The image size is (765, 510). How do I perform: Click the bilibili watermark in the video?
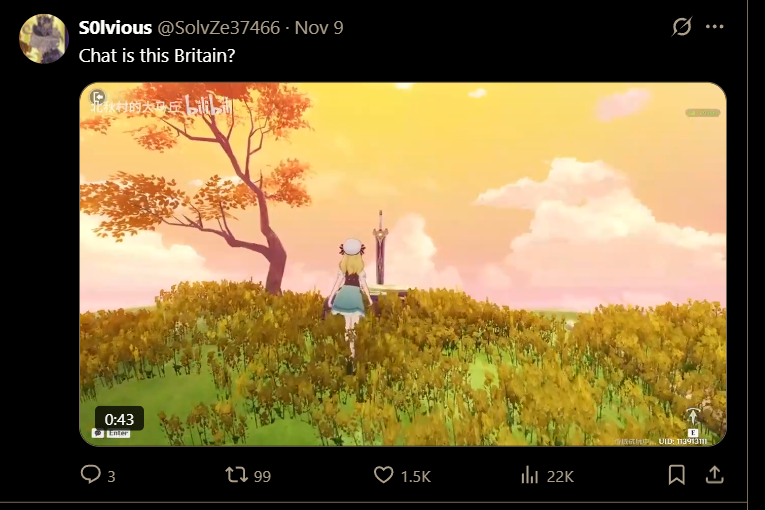209,107
